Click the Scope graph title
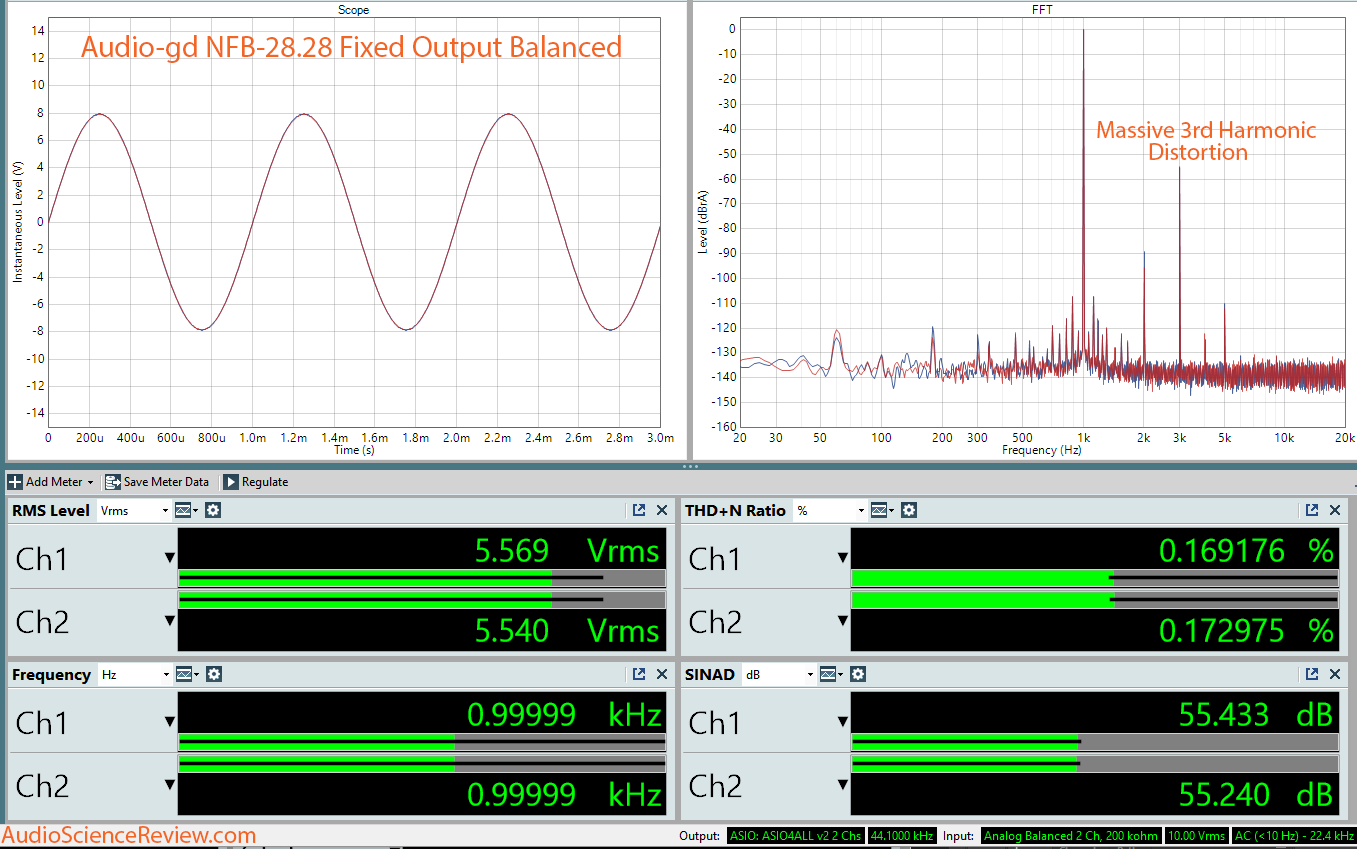 click(353, 9)
